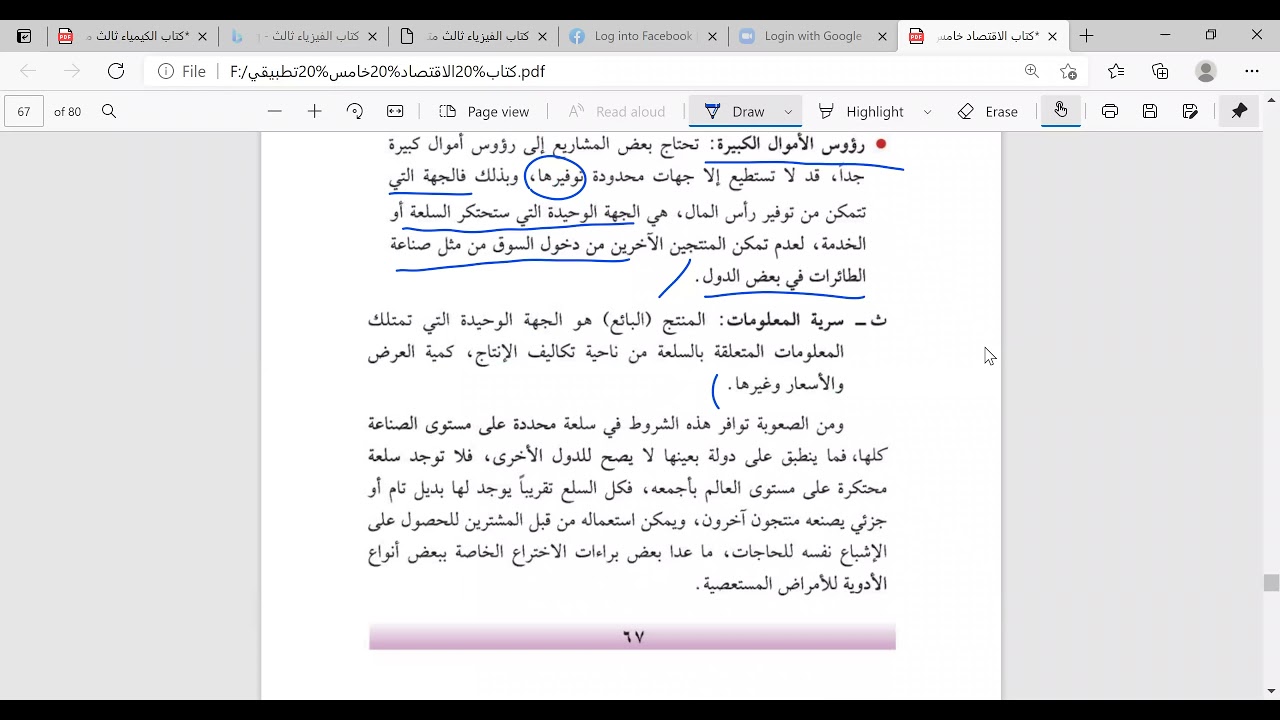
Task: Close the كتاب الكيمياء ثالث tab
Action: [202, 36]
